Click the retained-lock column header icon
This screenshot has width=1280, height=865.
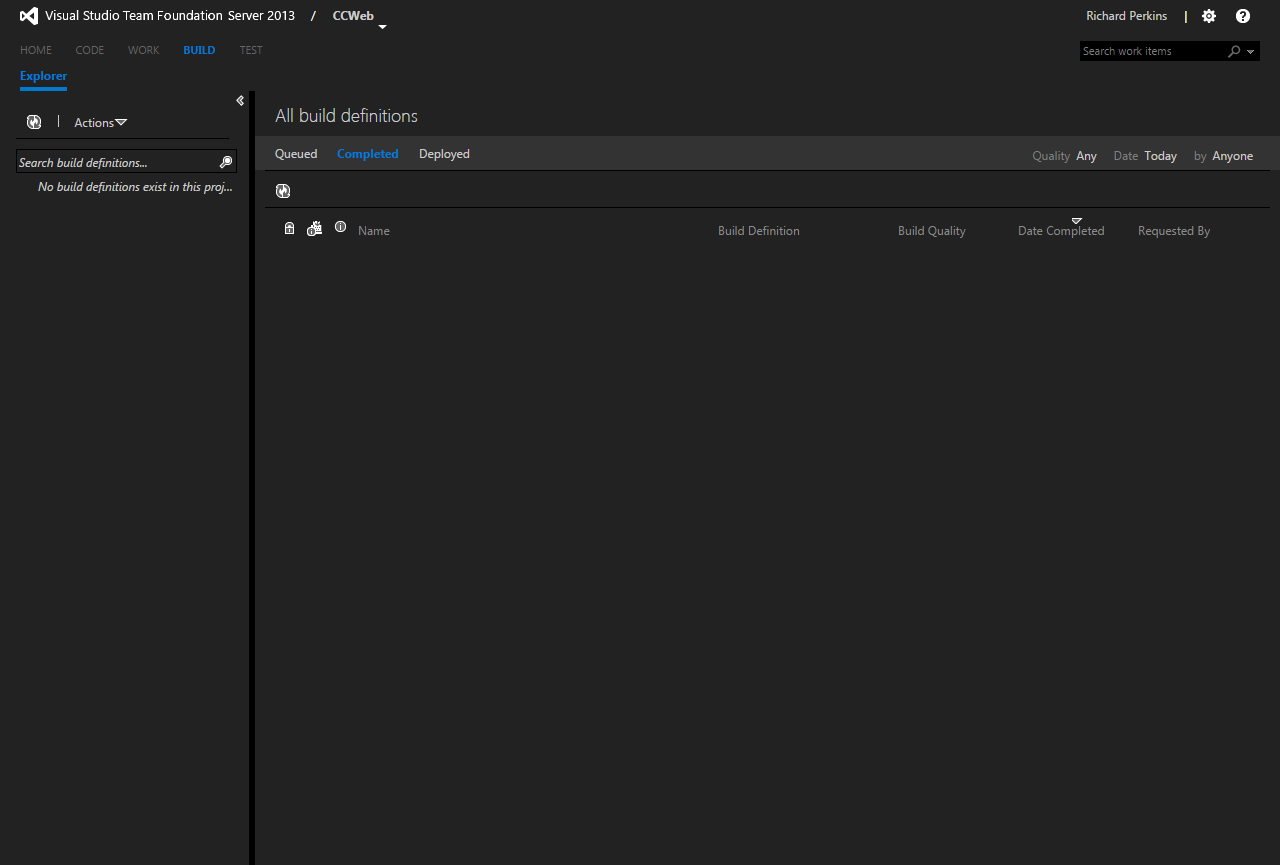(x=289, y=228)
